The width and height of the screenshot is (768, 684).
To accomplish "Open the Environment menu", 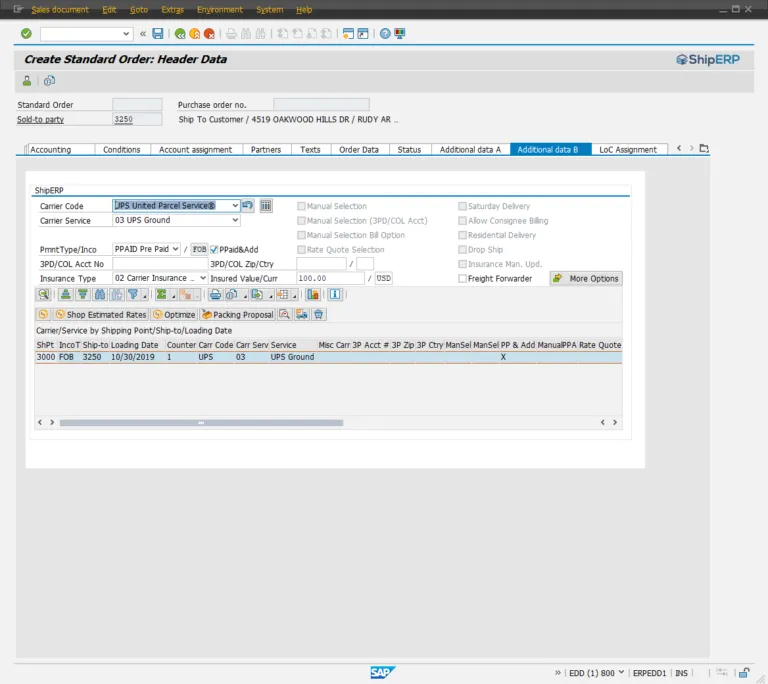I will [x=219, y=9].
